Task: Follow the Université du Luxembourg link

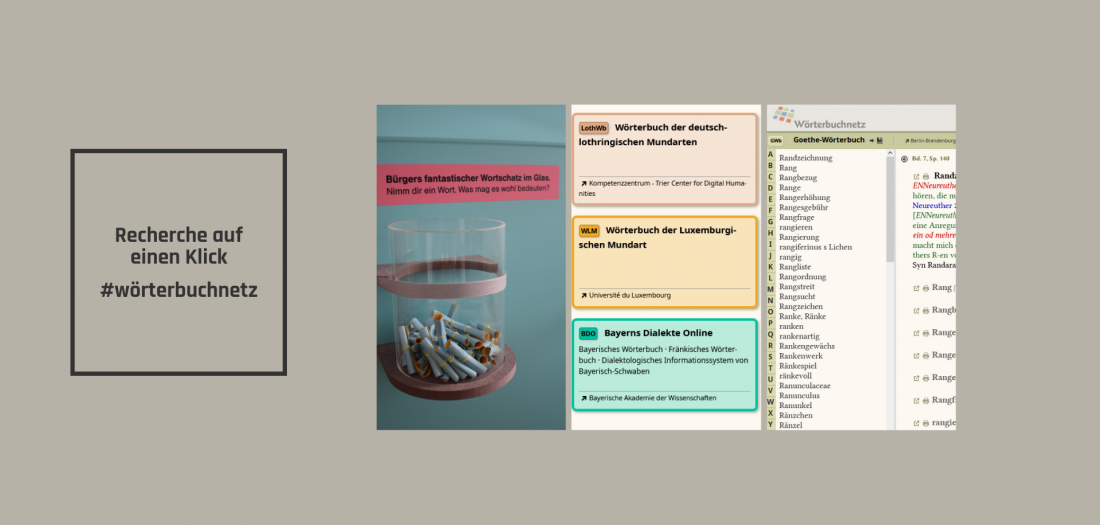Action: (629, 295)
